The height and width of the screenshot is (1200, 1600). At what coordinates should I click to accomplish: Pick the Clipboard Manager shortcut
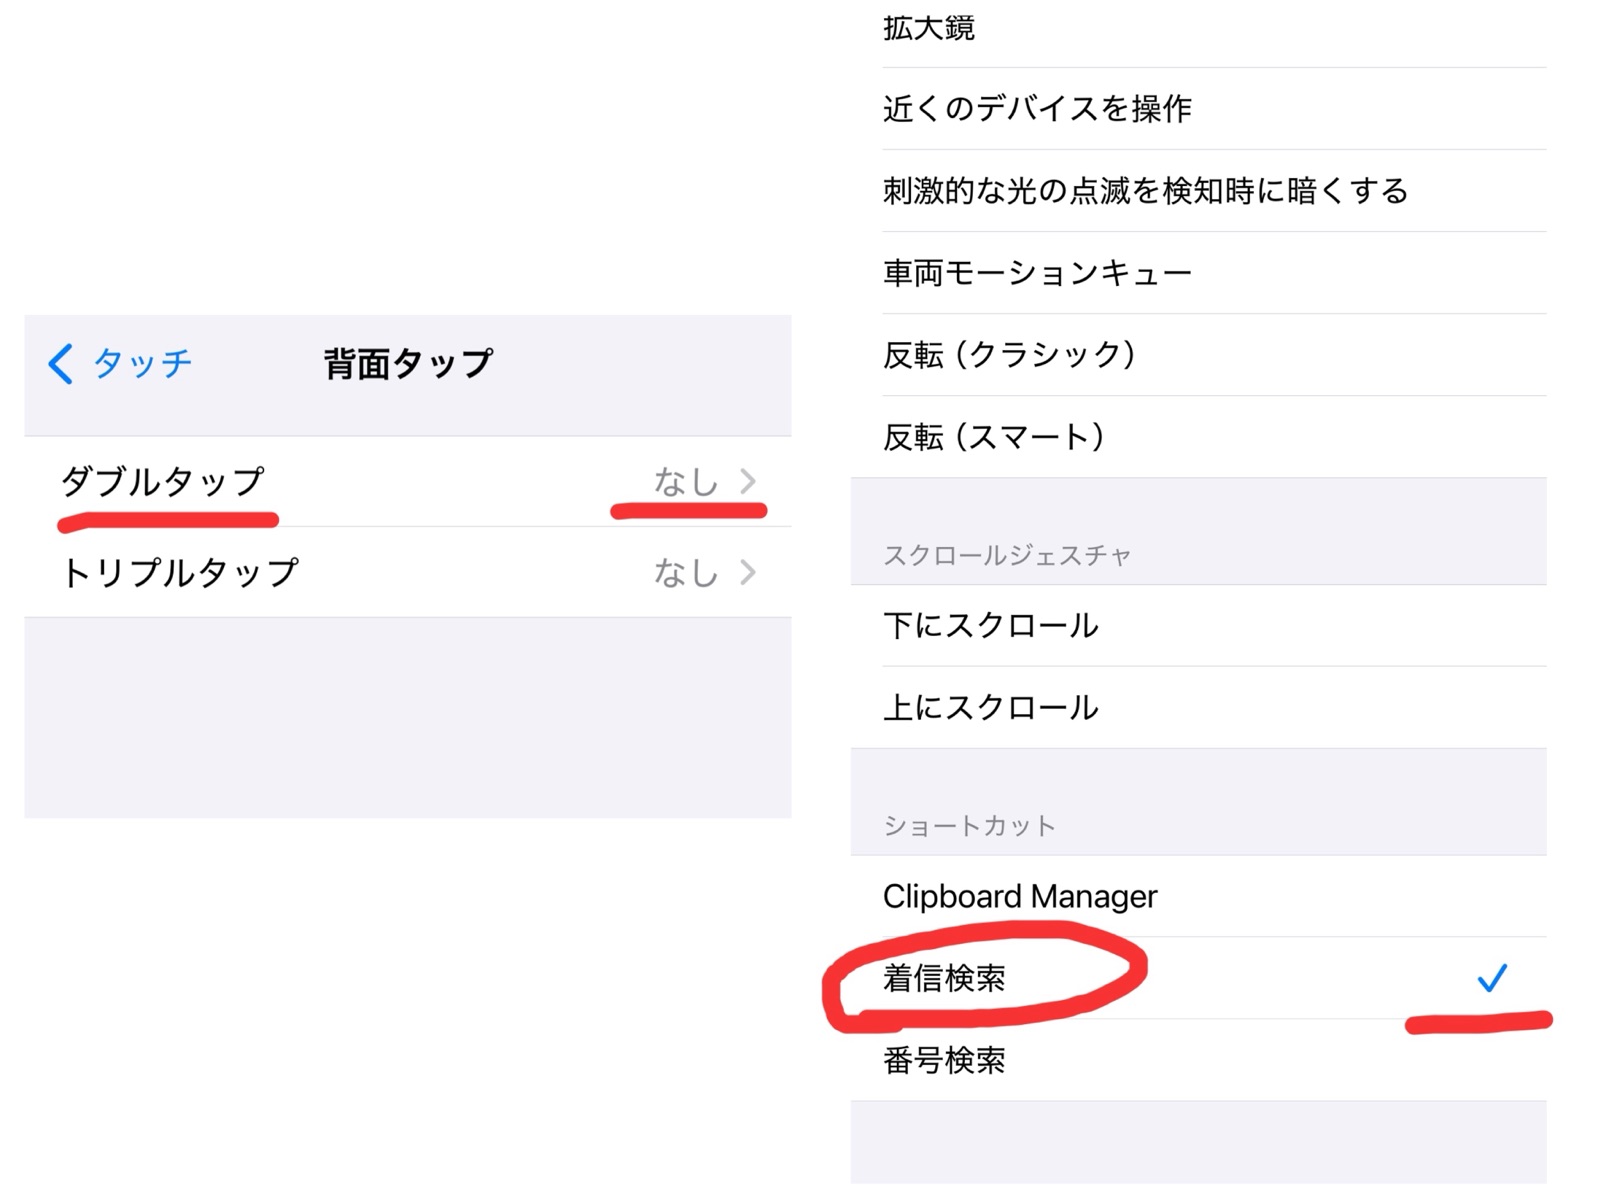(1020, 896)
